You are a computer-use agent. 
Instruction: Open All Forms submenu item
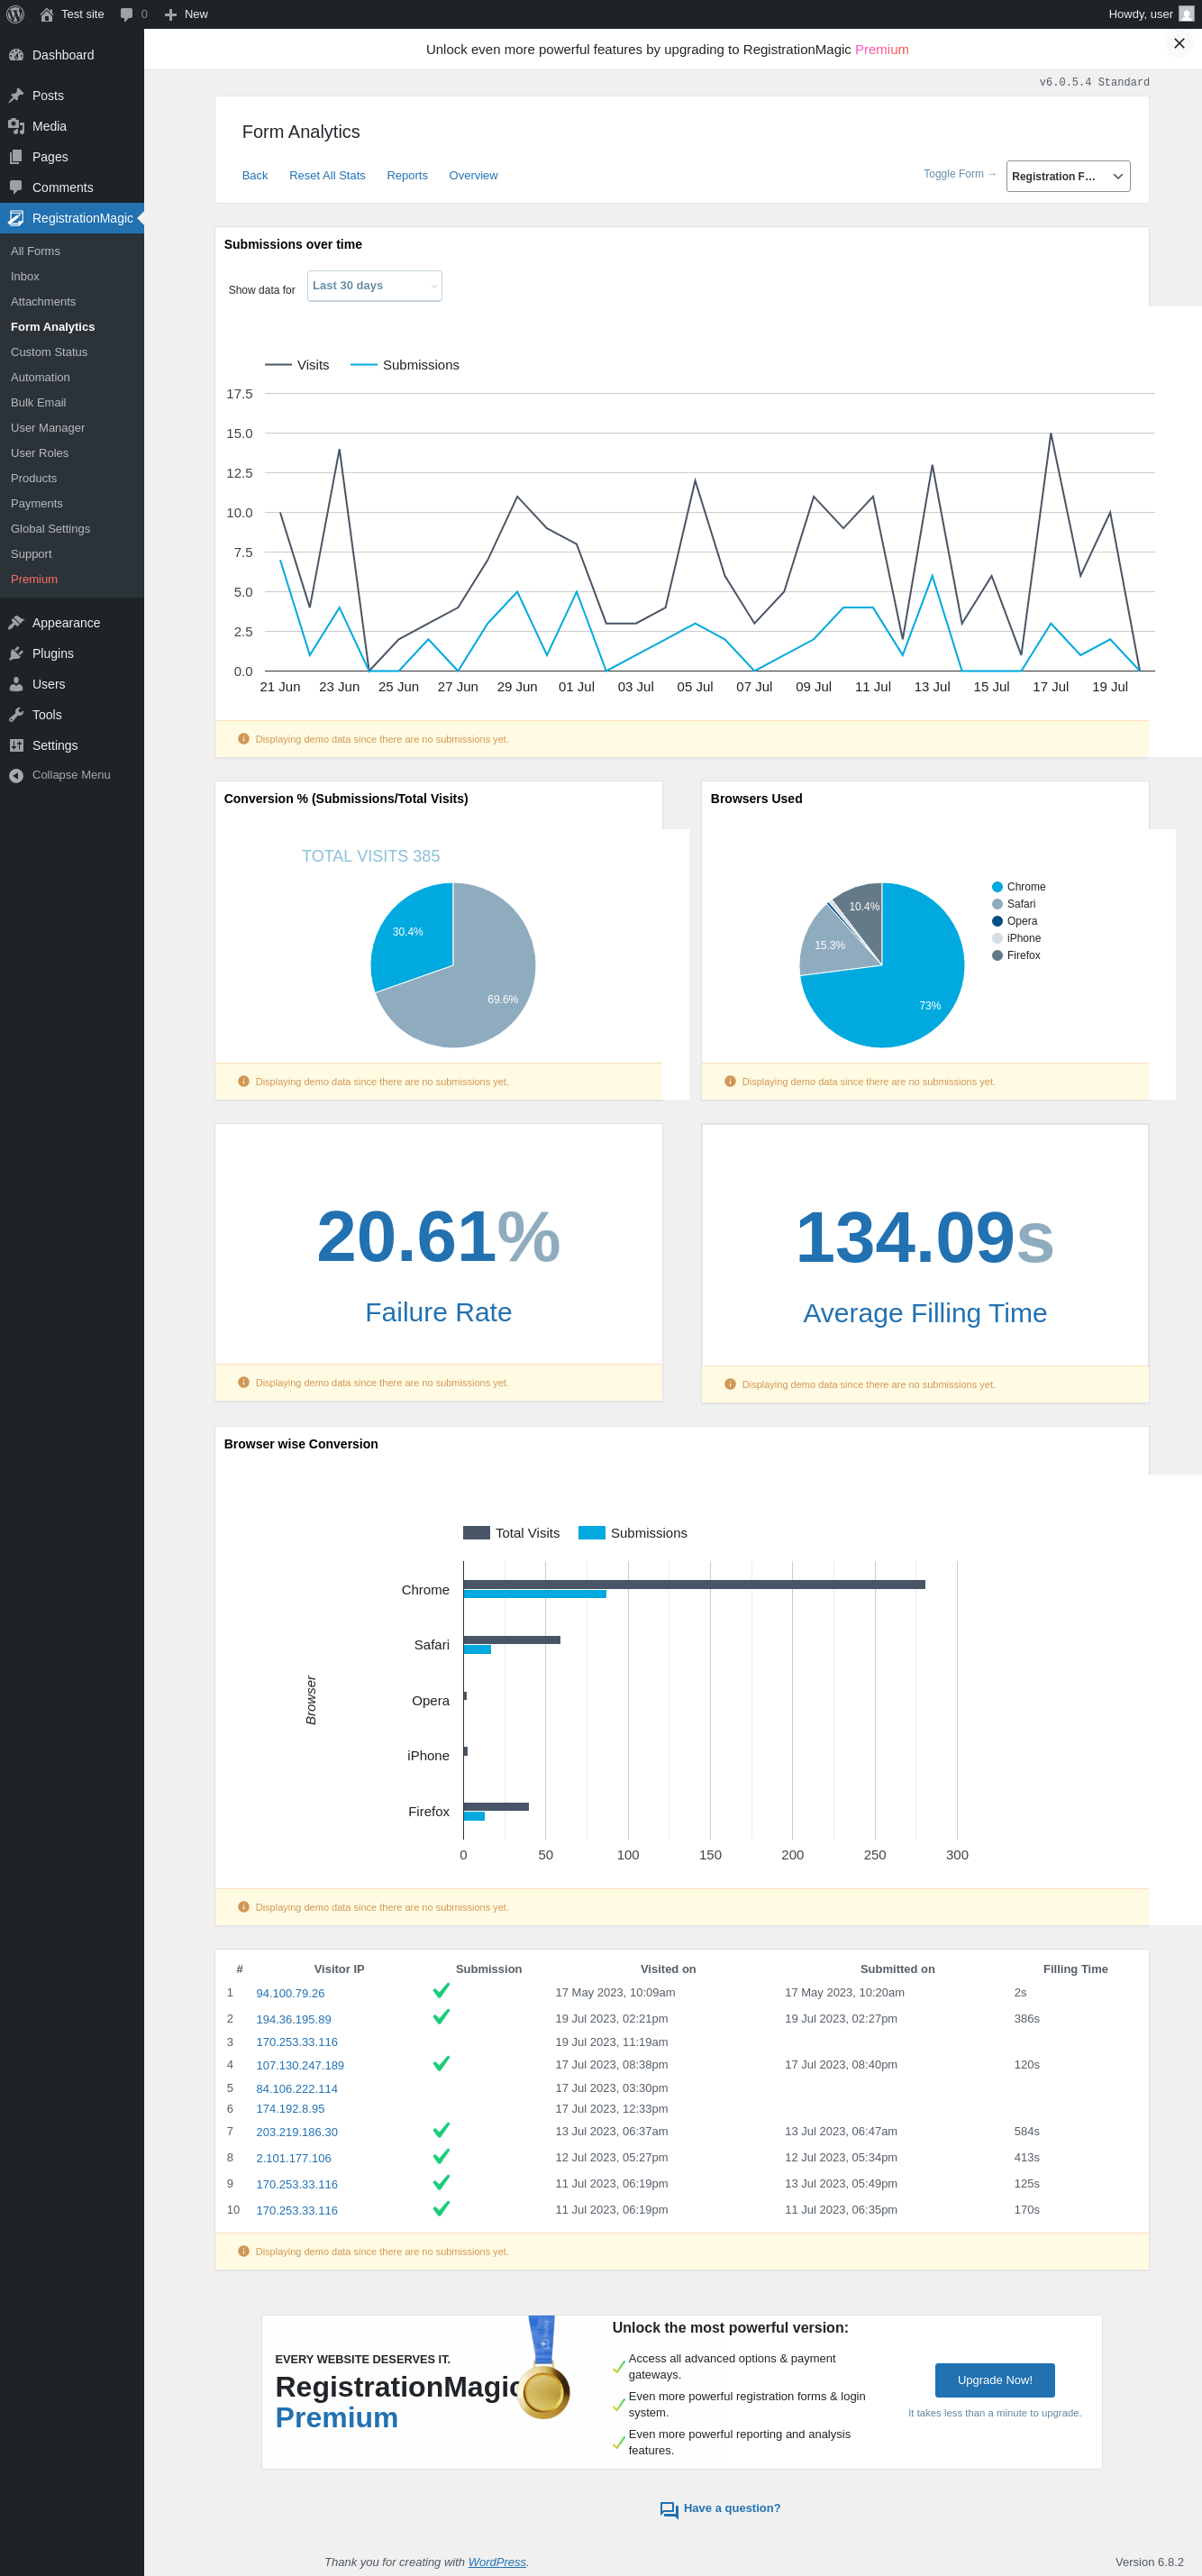pyautogui.click(x=35, y=251)
